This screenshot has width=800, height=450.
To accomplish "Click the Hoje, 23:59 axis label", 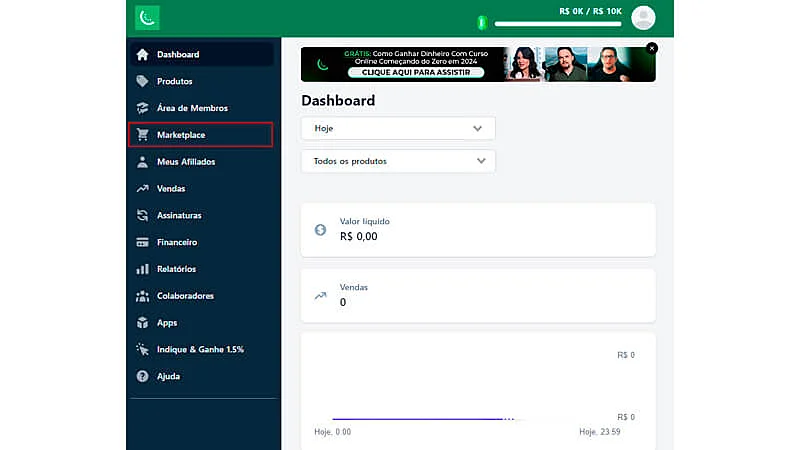I will tap(600, 432).
